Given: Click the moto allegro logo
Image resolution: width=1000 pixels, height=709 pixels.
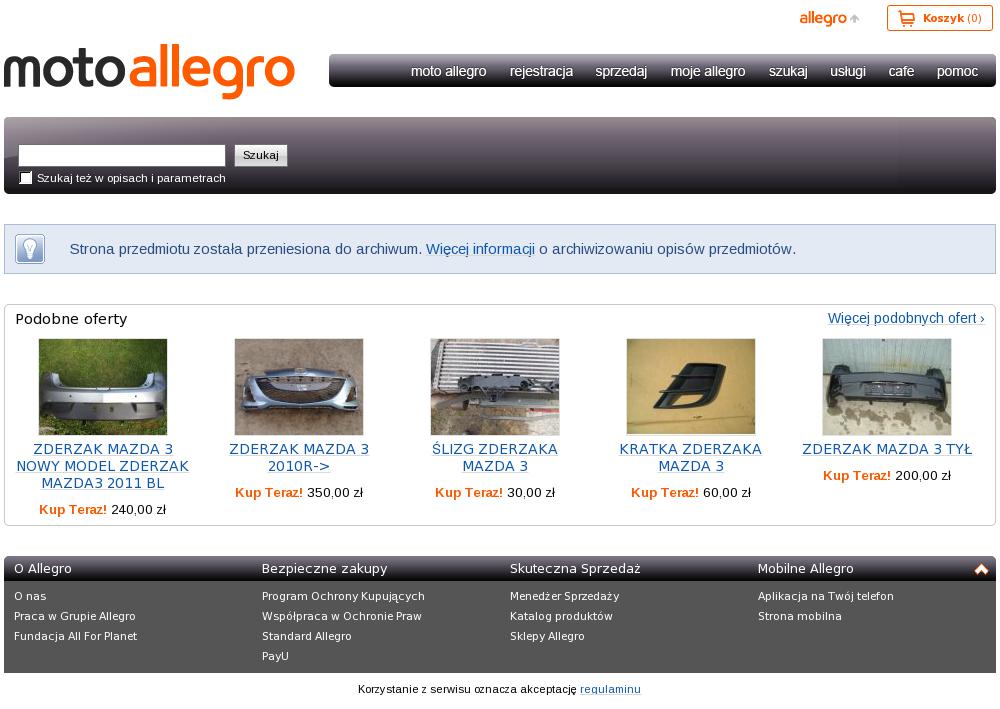Looking at the screenshot, I should (x=150, y=71).
